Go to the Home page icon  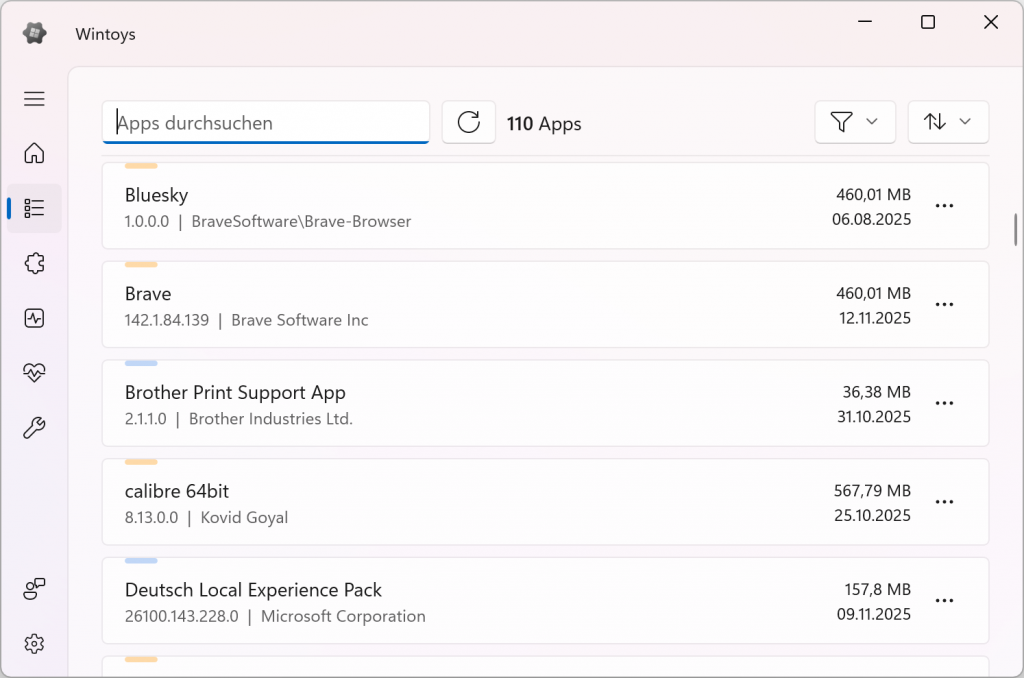[x=34, y=153]
